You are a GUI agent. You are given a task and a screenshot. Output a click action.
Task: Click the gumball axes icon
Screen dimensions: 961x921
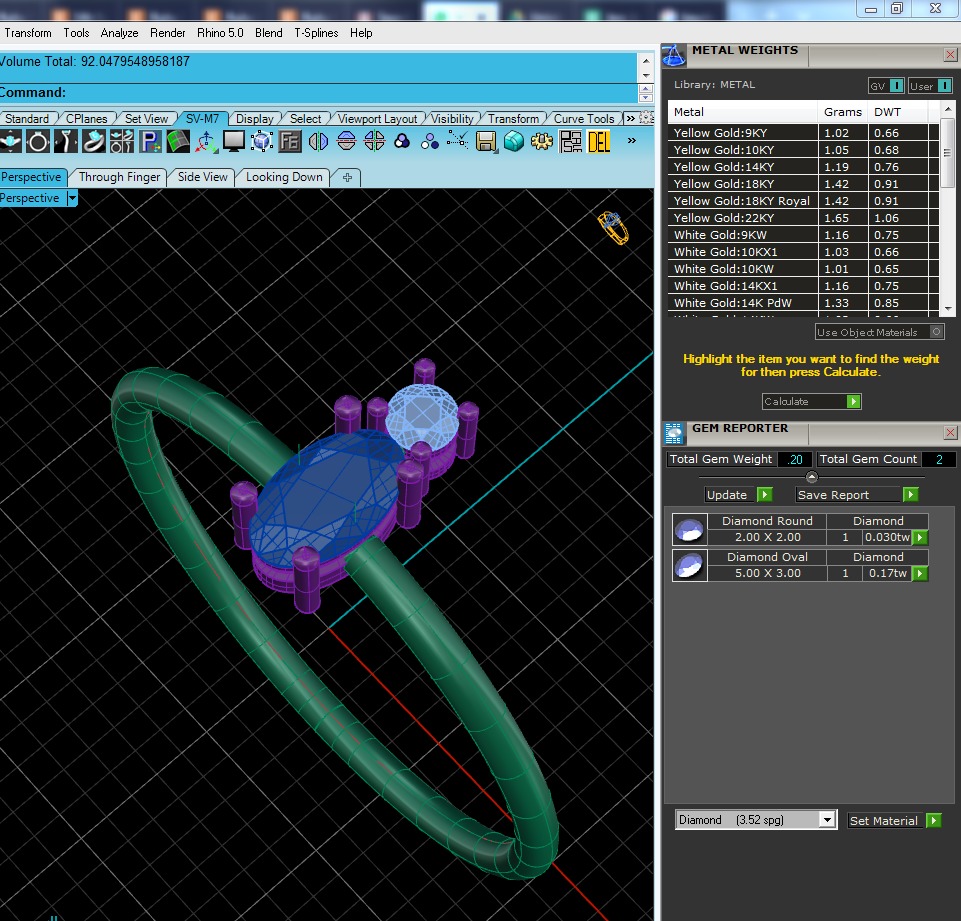coord(206,142)
